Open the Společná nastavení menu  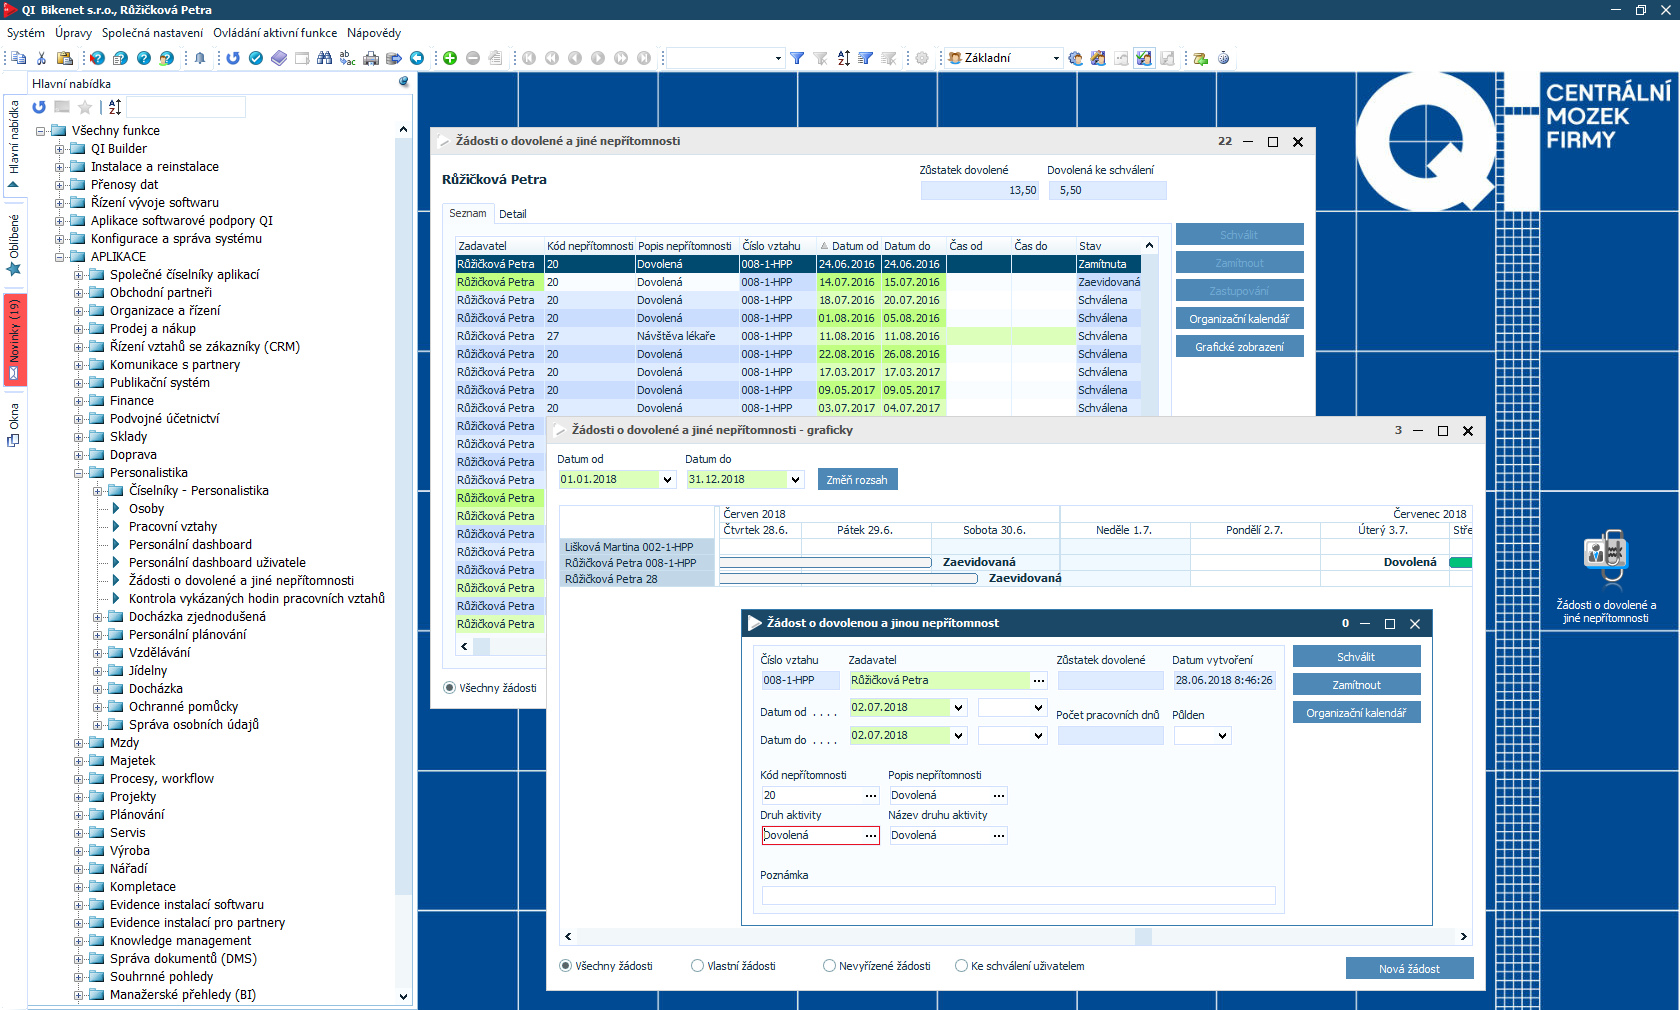click(x=152, y=33)
